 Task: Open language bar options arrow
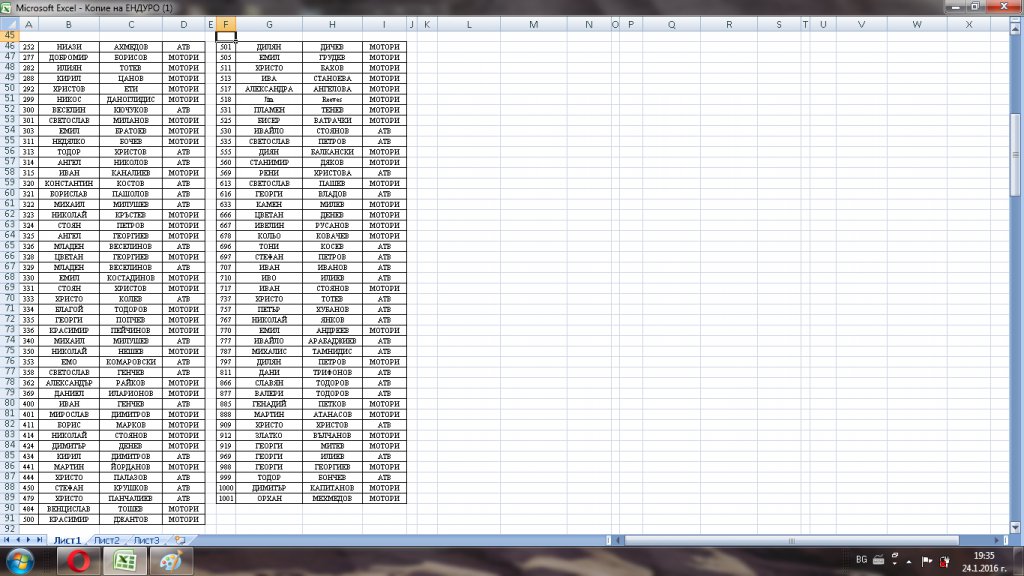click(x=895, y=564)
